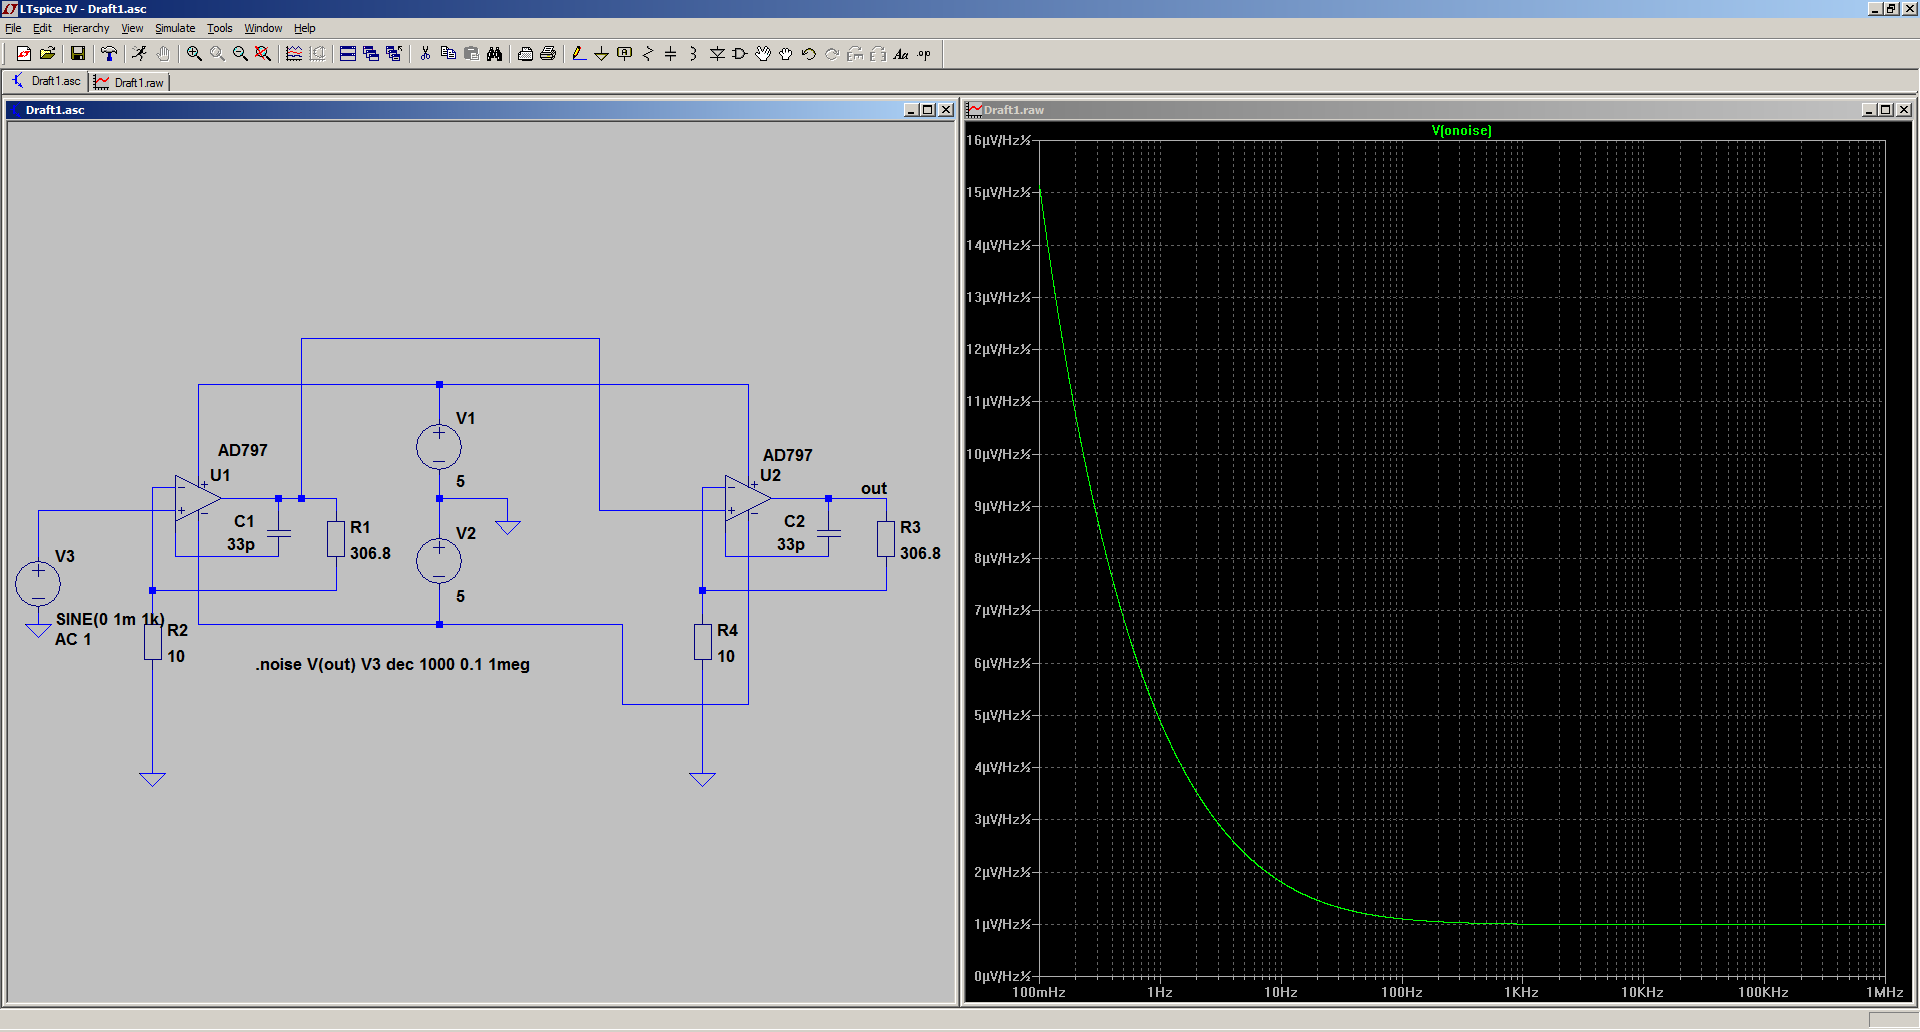Image resolution: width=1920 pixels, height=1032 pixels.
Task: Click the 15µV/Hz½ vertical axis label
Action: pyautogui.click(x=998, y=192)
